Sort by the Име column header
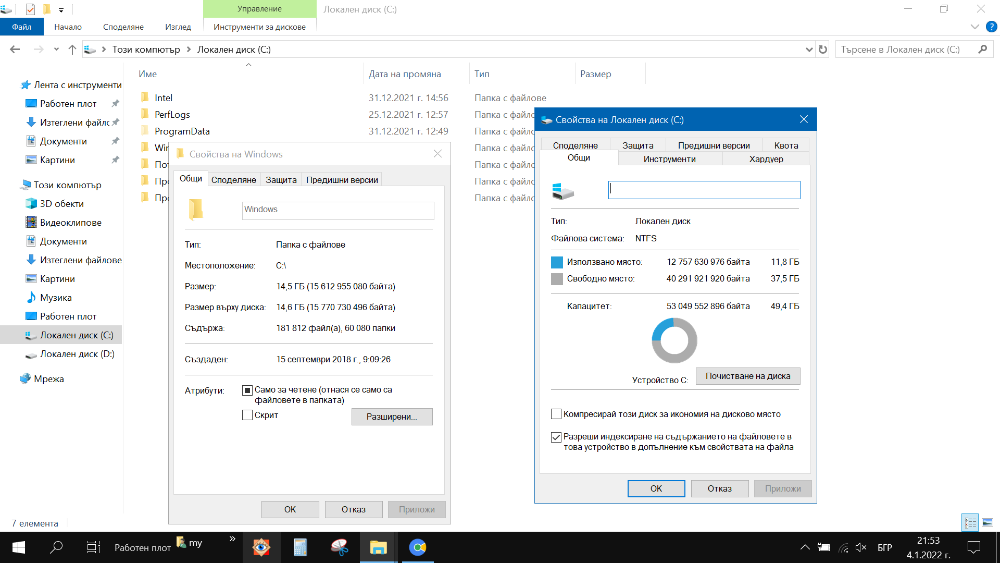This screenshot has width=1000, height=563. click(x=147, y=74)
